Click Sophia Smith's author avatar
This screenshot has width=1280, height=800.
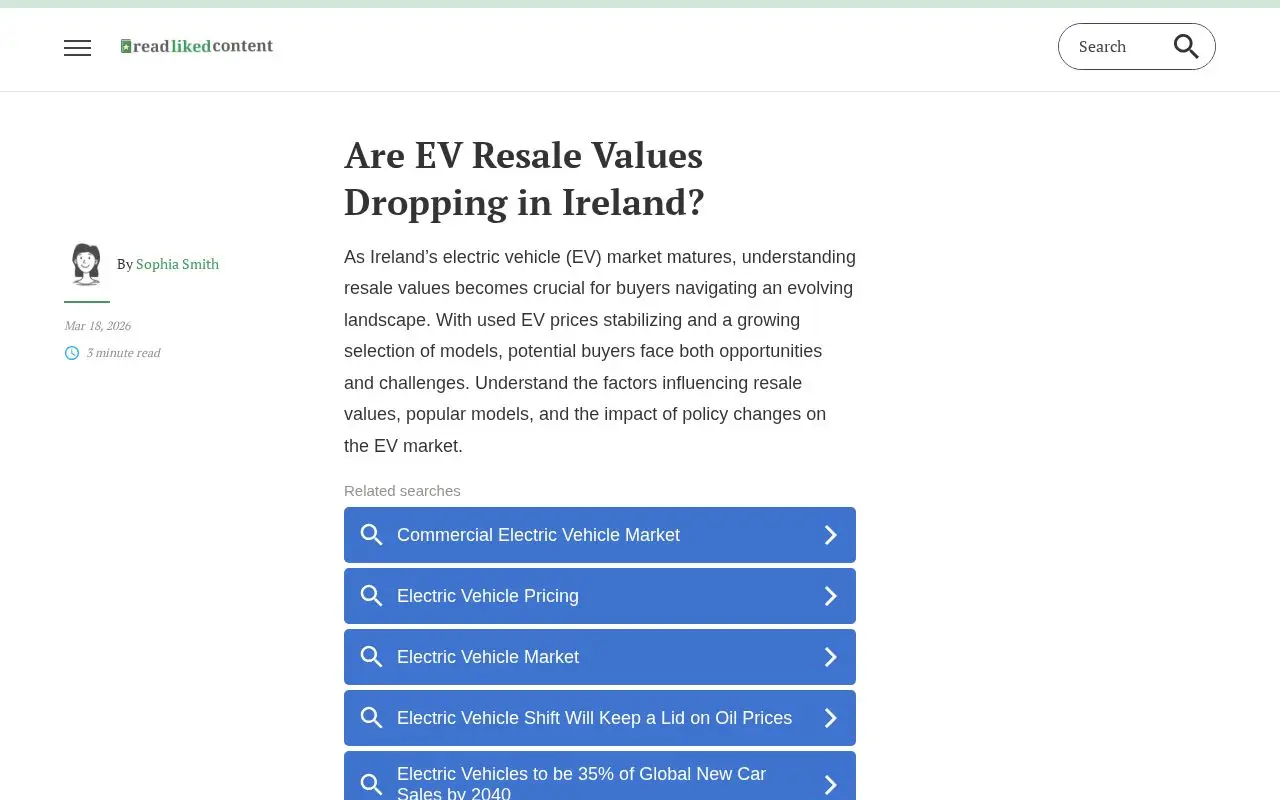tap(87, 265)
